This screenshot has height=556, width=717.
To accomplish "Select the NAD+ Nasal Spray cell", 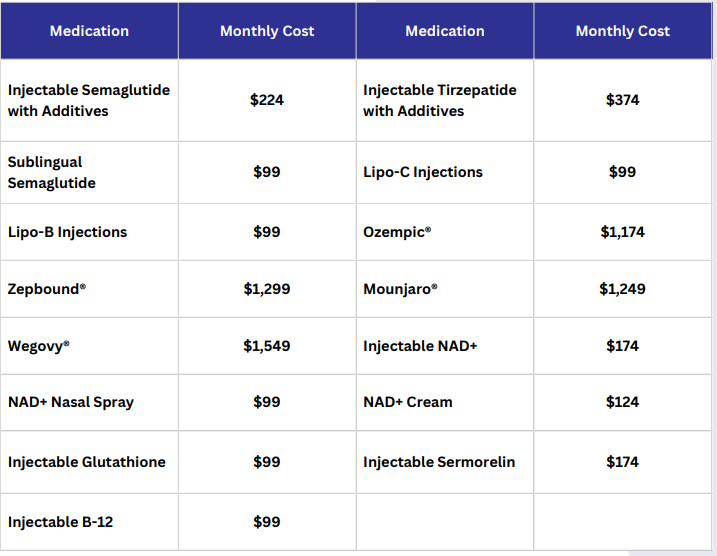I will click(70, 402).
